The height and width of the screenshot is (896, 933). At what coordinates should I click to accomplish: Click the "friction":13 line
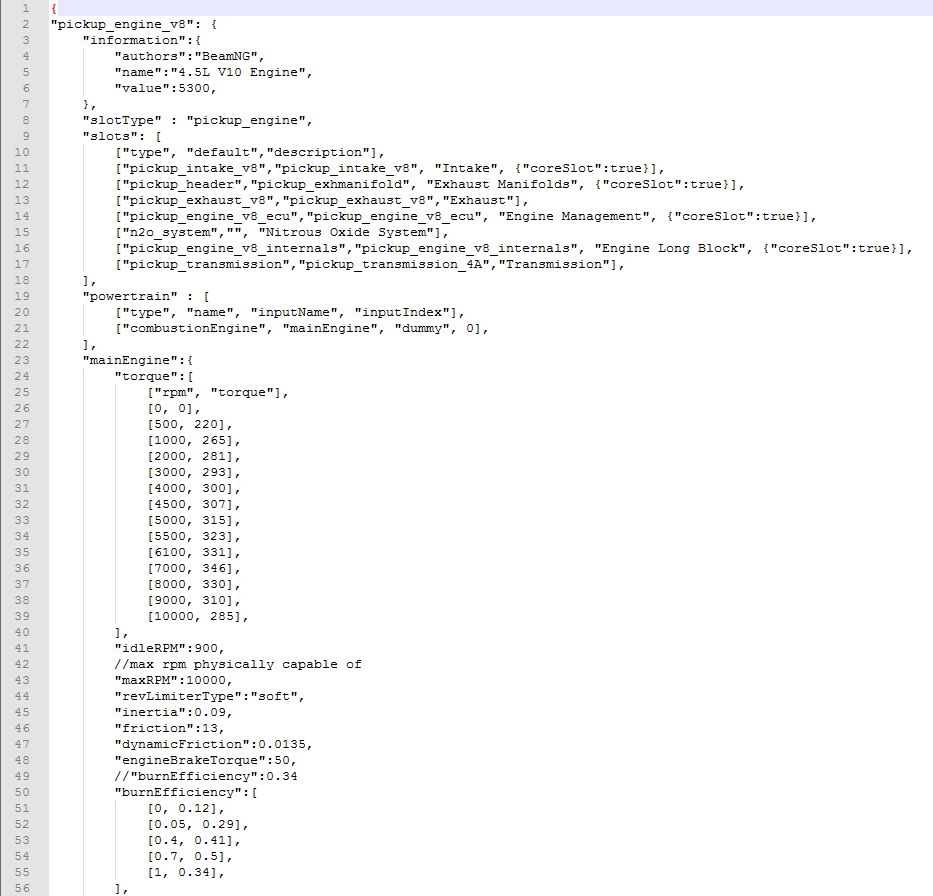170,728
